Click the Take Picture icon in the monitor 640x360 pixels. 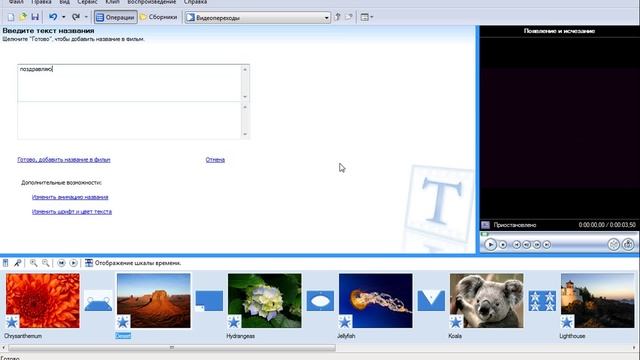(x=628, y=244)
